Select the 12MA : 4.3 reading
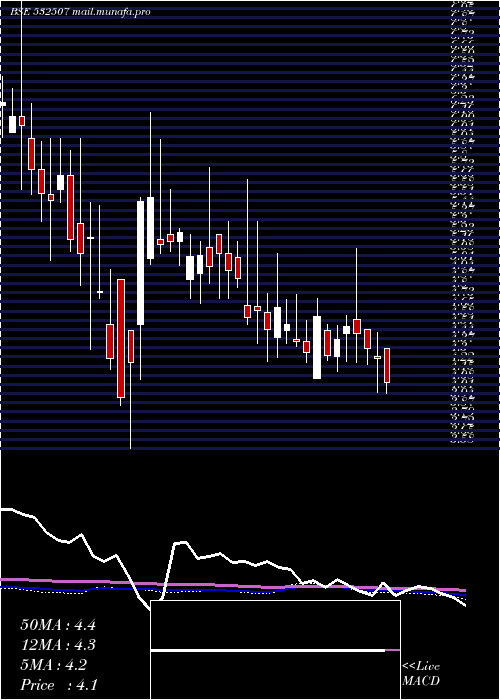This screenshot has width=500, height=700. pyautogui.click(x=58, y=645)
